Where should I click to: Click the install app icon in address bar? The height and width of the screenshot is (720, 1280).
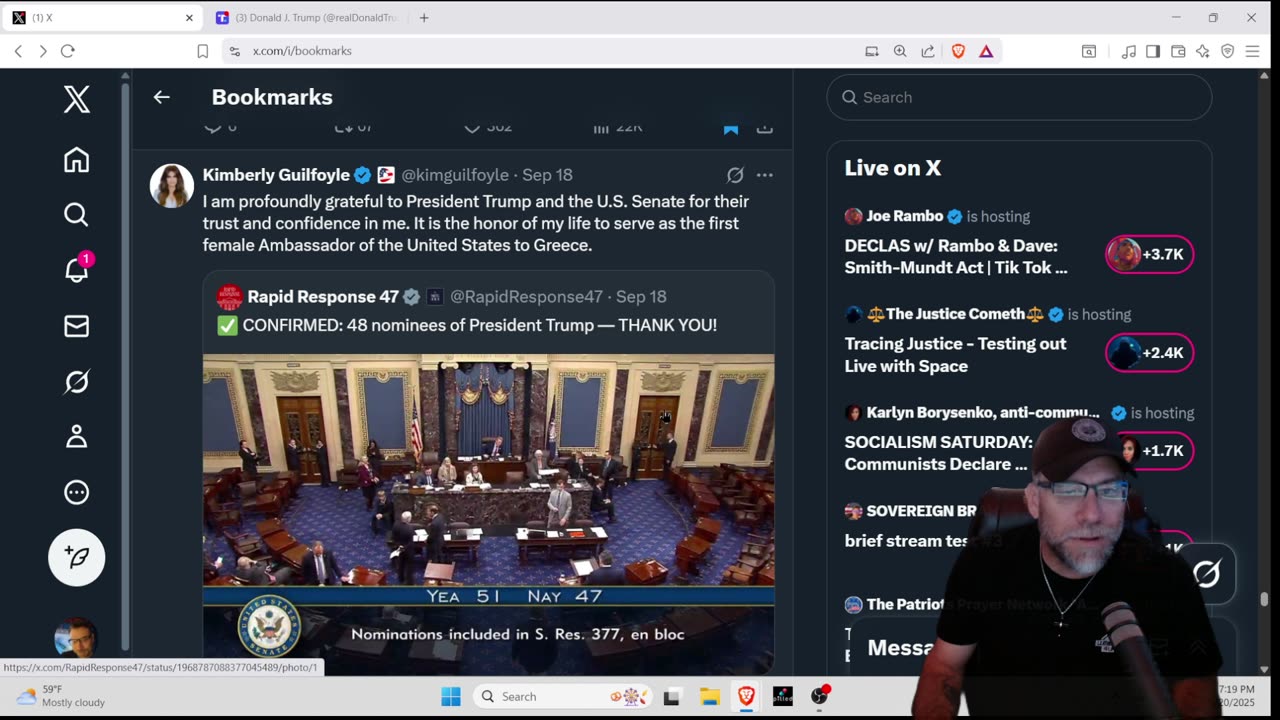click(x=872, y=51)
